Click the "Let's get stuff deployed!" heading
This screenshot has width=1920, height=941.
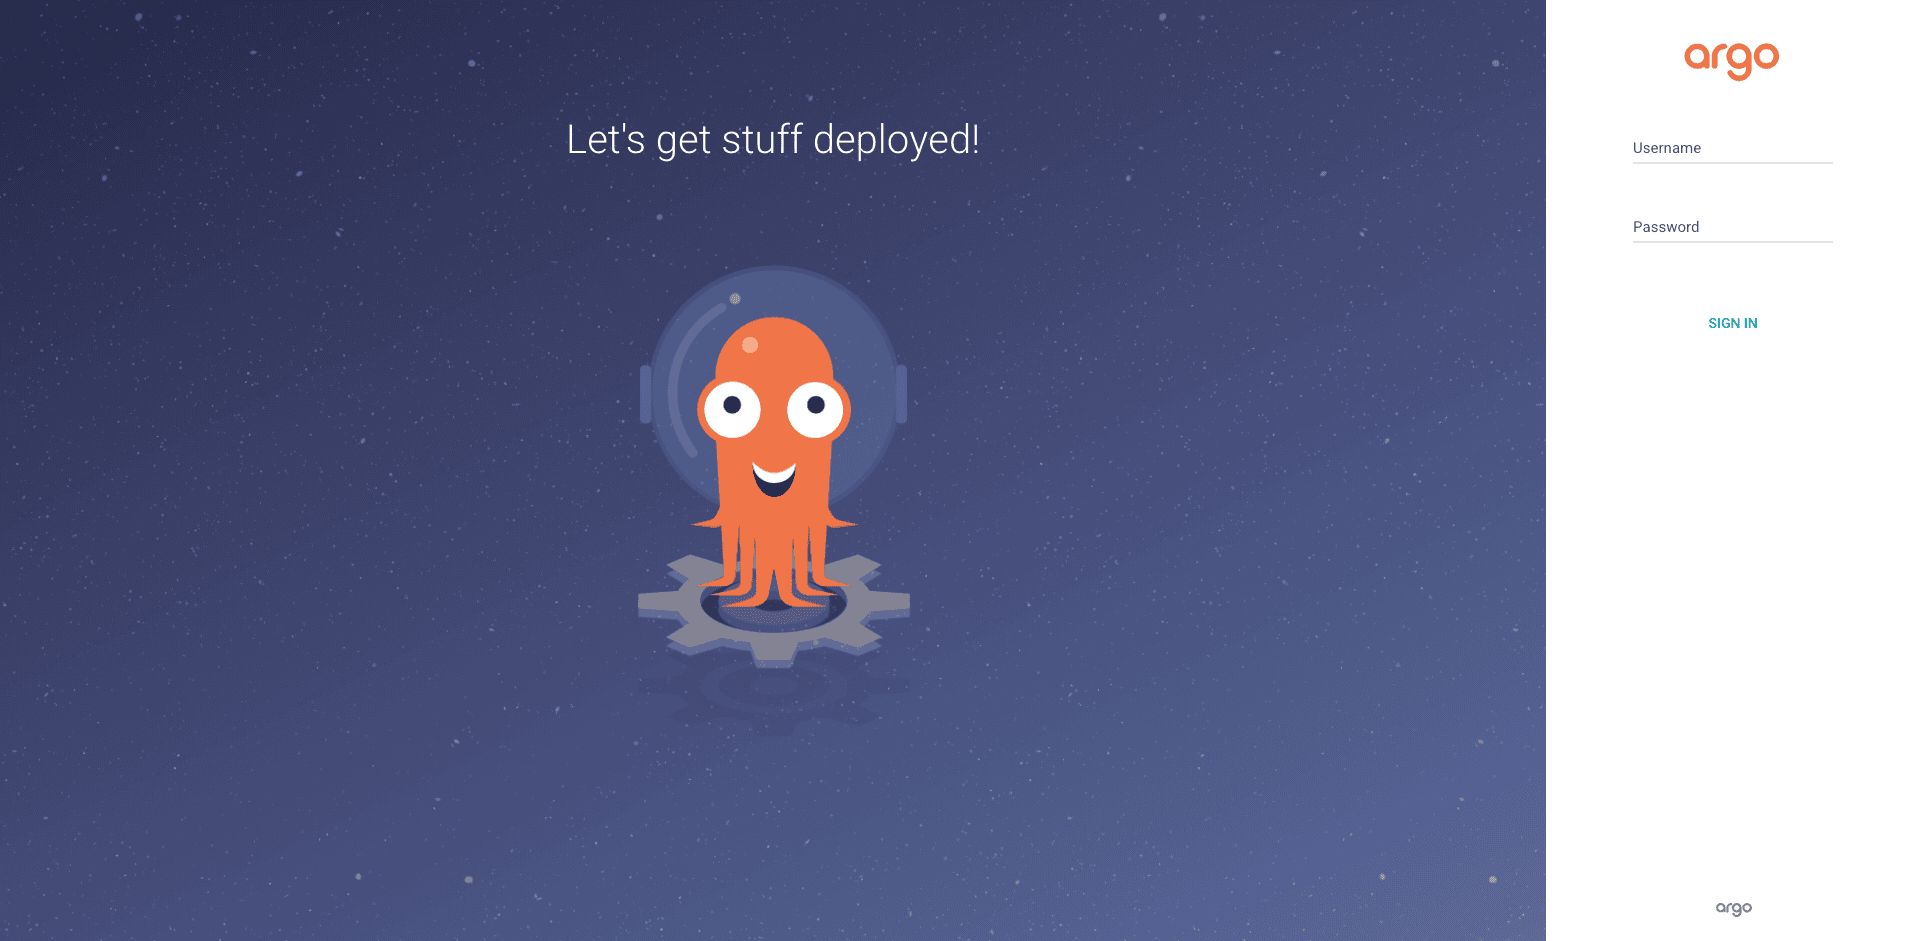coord(773,140)
